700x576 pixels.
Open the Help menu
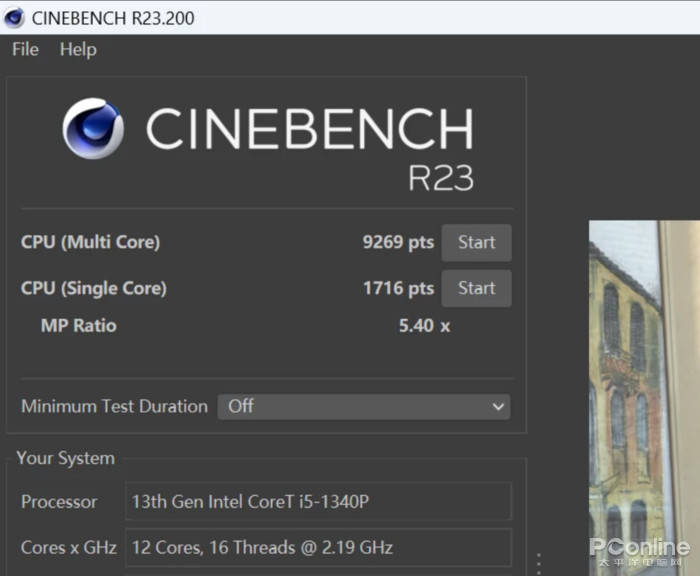click(78, 49)
